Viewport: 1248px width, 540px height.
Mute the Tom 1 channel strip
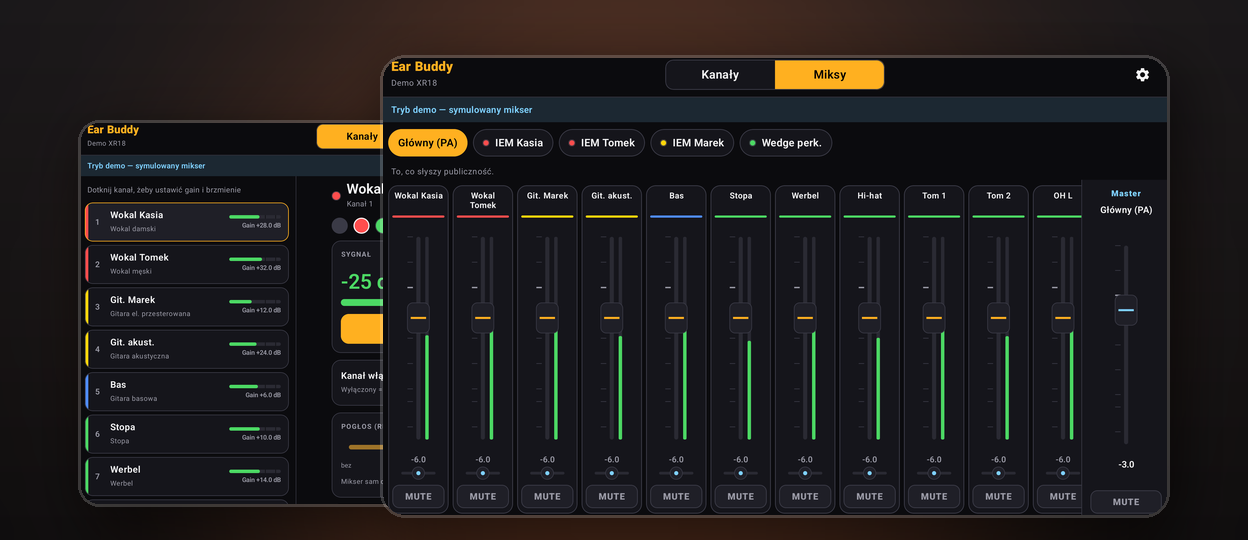(934, 496)
